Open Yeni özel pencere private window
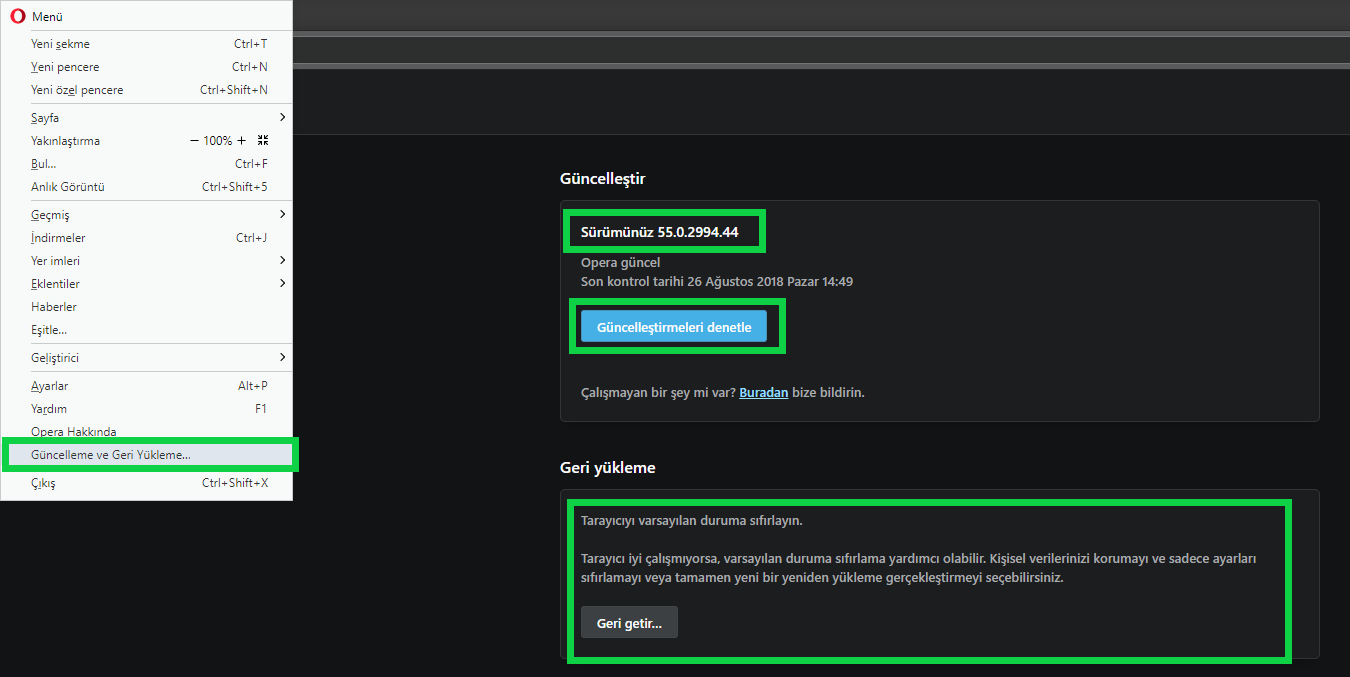The height and width of the screenshot is (677, 1350). [146, 90]
